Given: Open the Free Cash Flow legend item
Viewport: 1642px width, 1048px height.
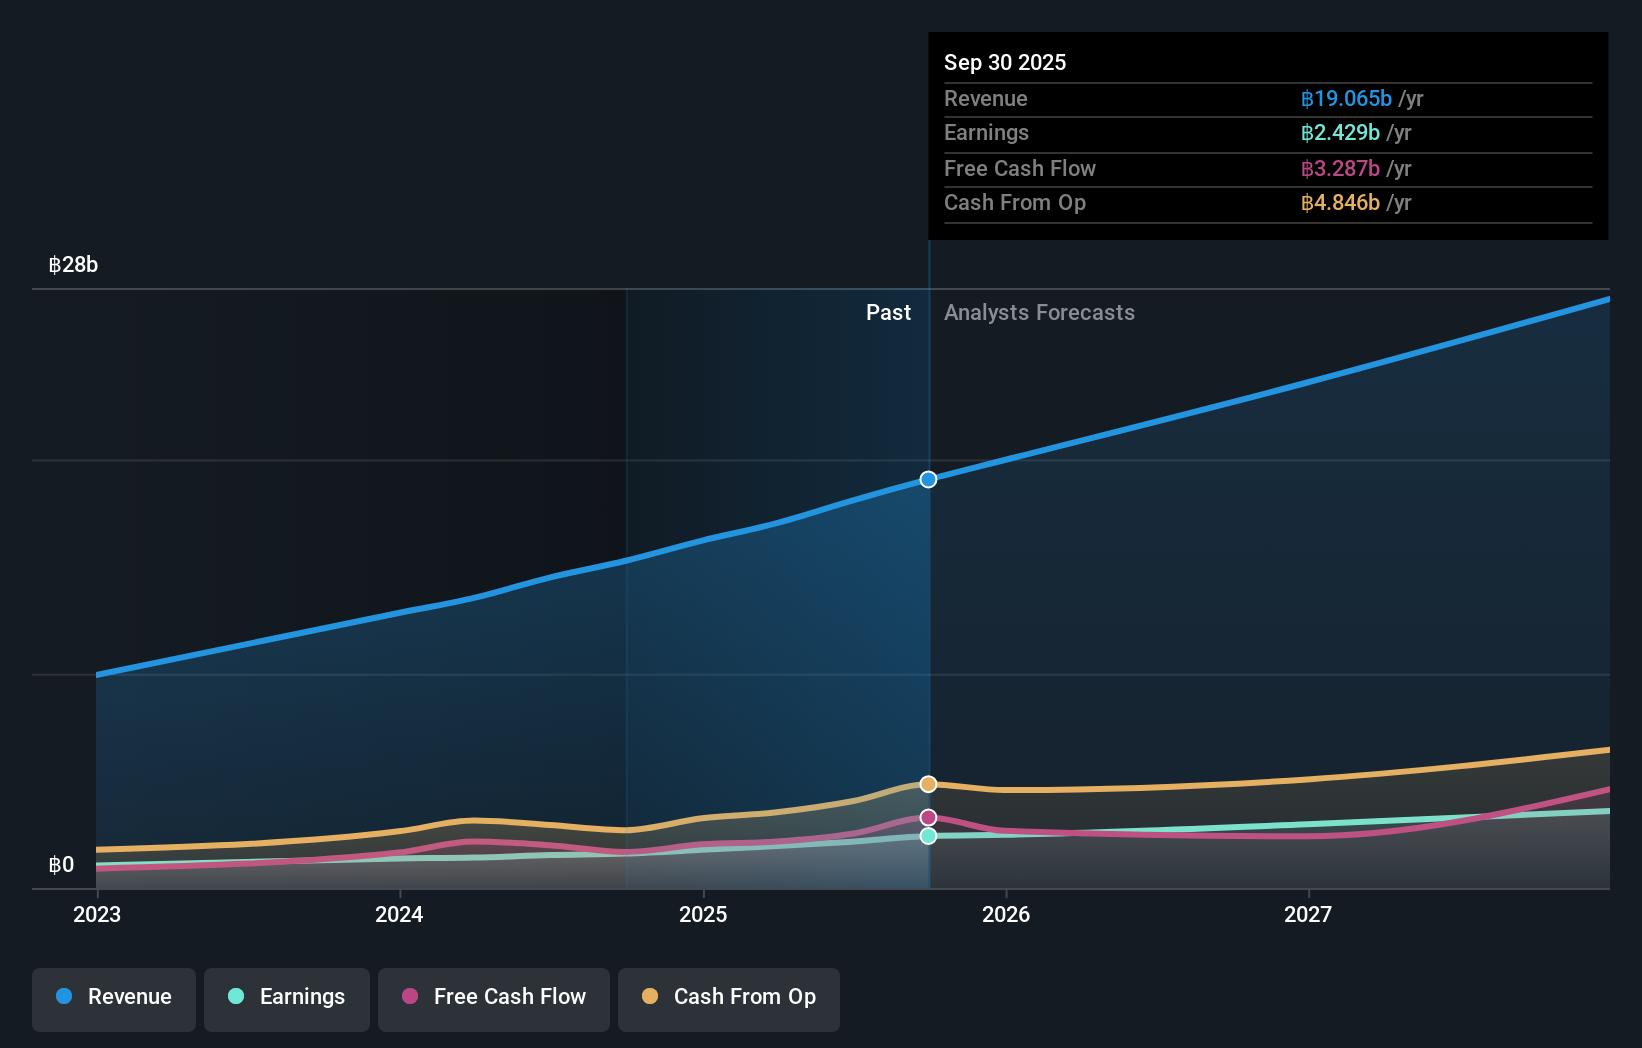Looking at the screenshot, I should click(493, 997).
